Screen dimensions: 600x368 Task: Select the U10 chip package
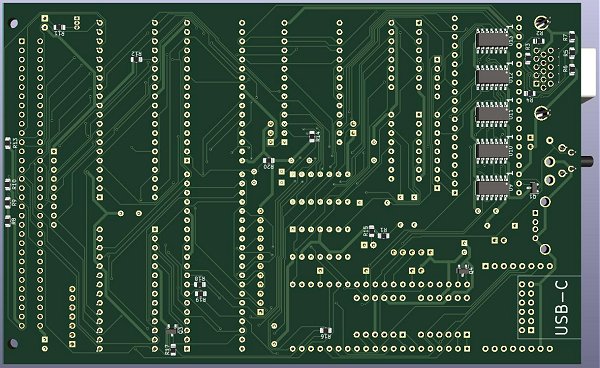(x=492, y=150)
